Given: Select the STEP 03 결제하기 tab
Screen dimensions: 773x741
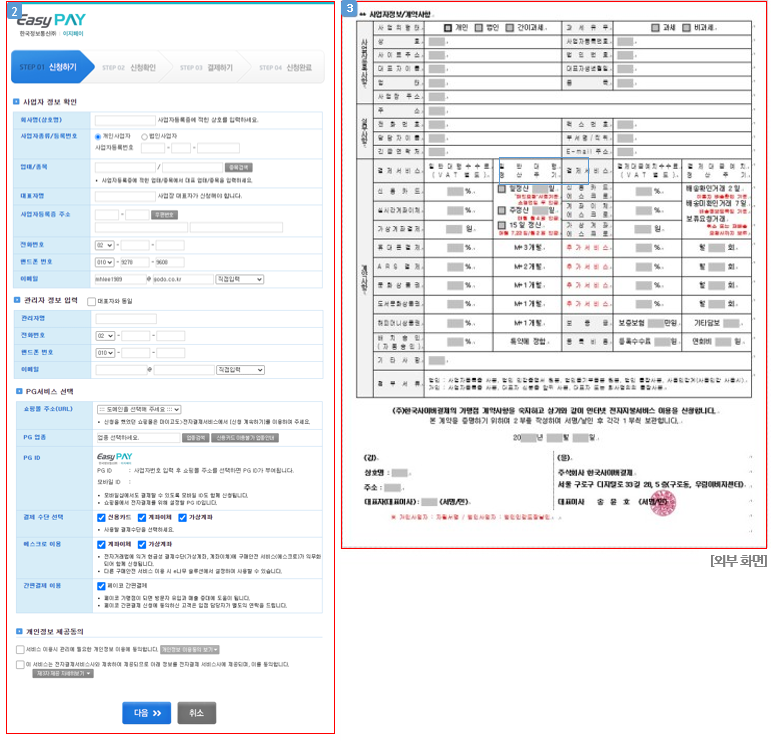Looking at the screenshot, I should [206, 68].
